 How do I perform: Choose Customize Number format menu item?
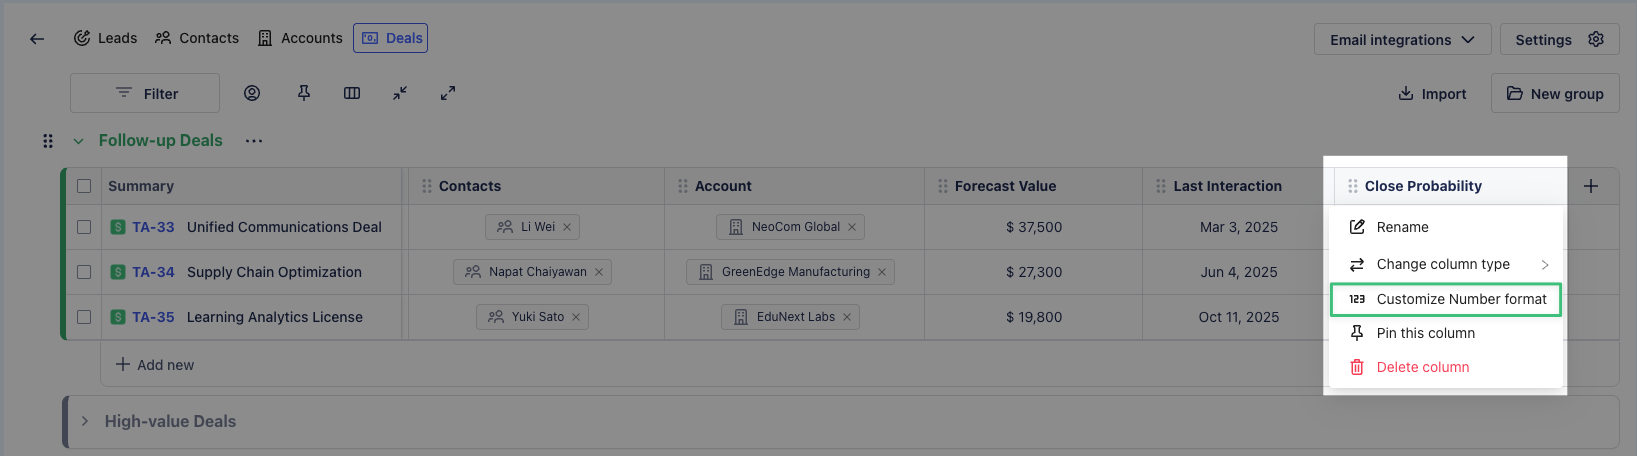pyautogui.click(x=1460, y=299)
